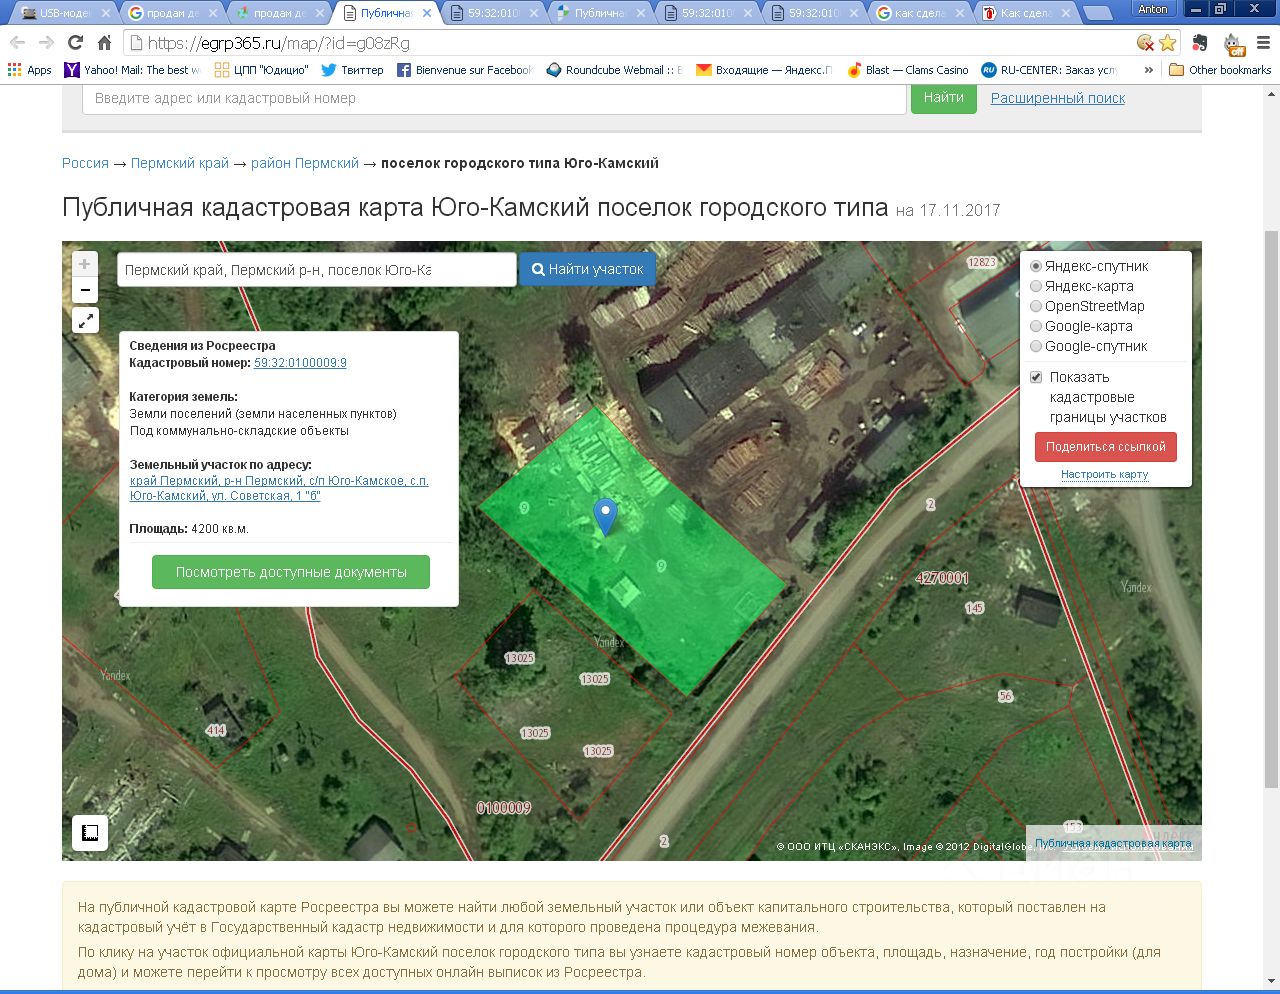Reload the page in the browser
The height and width of the screenshot is (994, 1280).
[x=75, y=43]
